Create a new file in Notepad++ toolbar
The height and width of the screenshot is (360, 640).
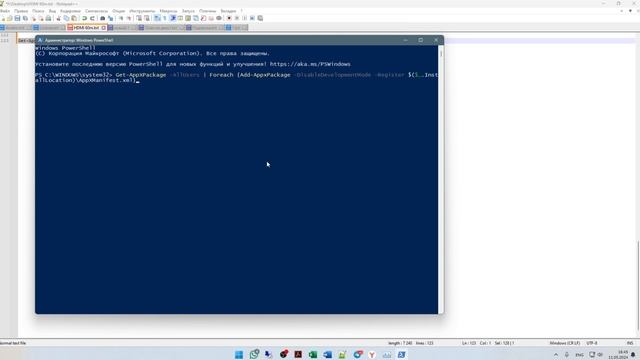[x=2, y=18]
